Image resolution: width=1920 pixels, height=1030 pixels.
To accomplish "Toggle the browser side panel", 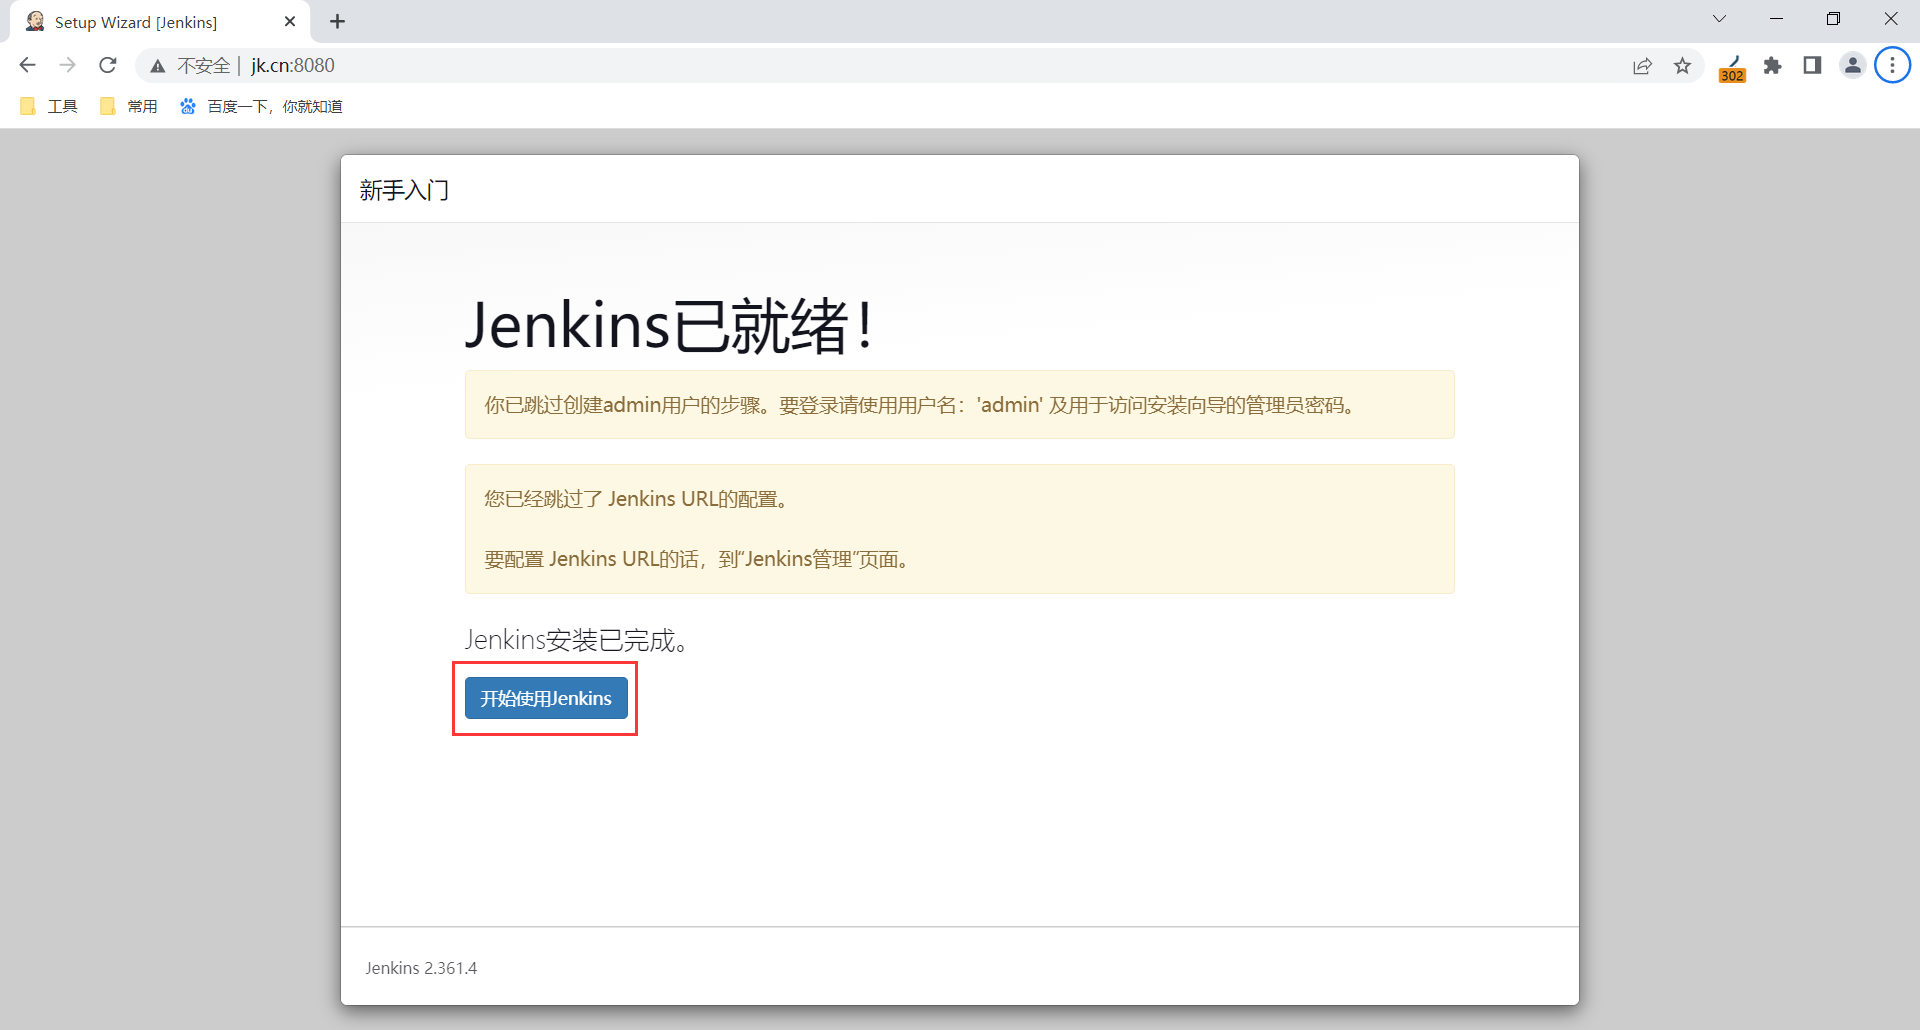I will 1812,66.
